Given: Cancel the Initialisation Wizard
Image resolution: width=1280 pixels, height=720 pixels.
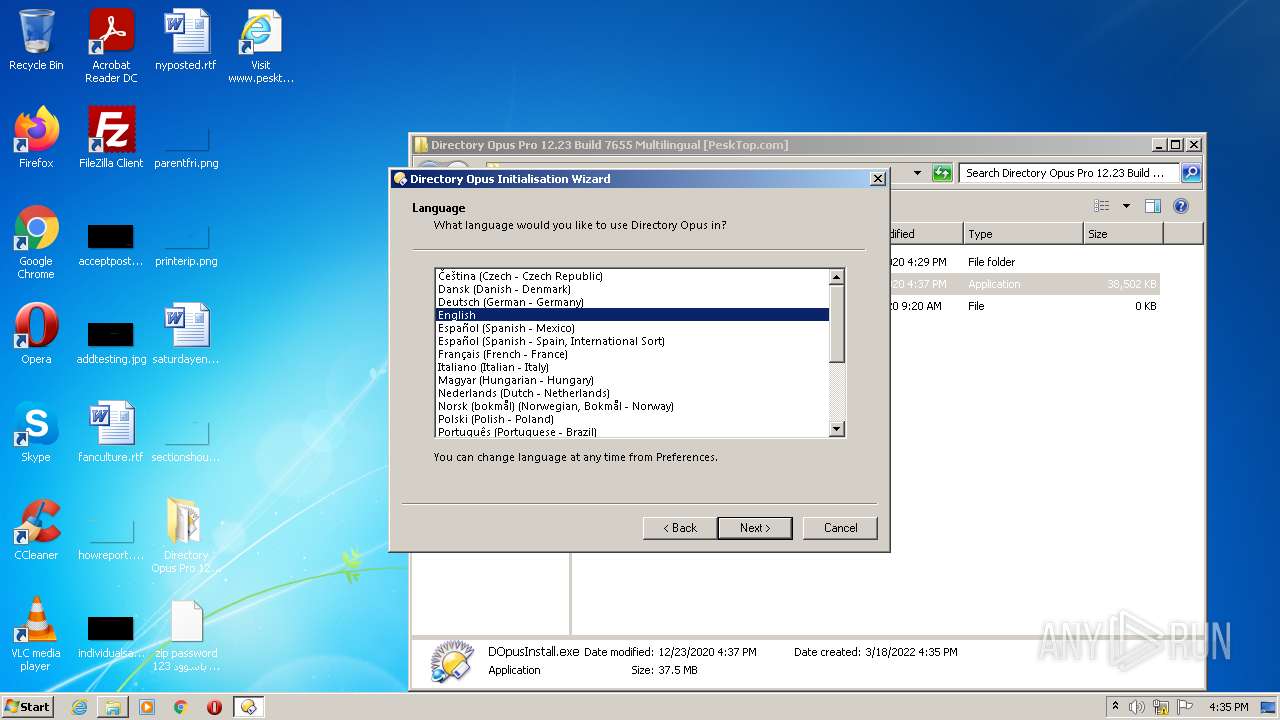Looking at the screenshot, I should (x=840, y=528).
